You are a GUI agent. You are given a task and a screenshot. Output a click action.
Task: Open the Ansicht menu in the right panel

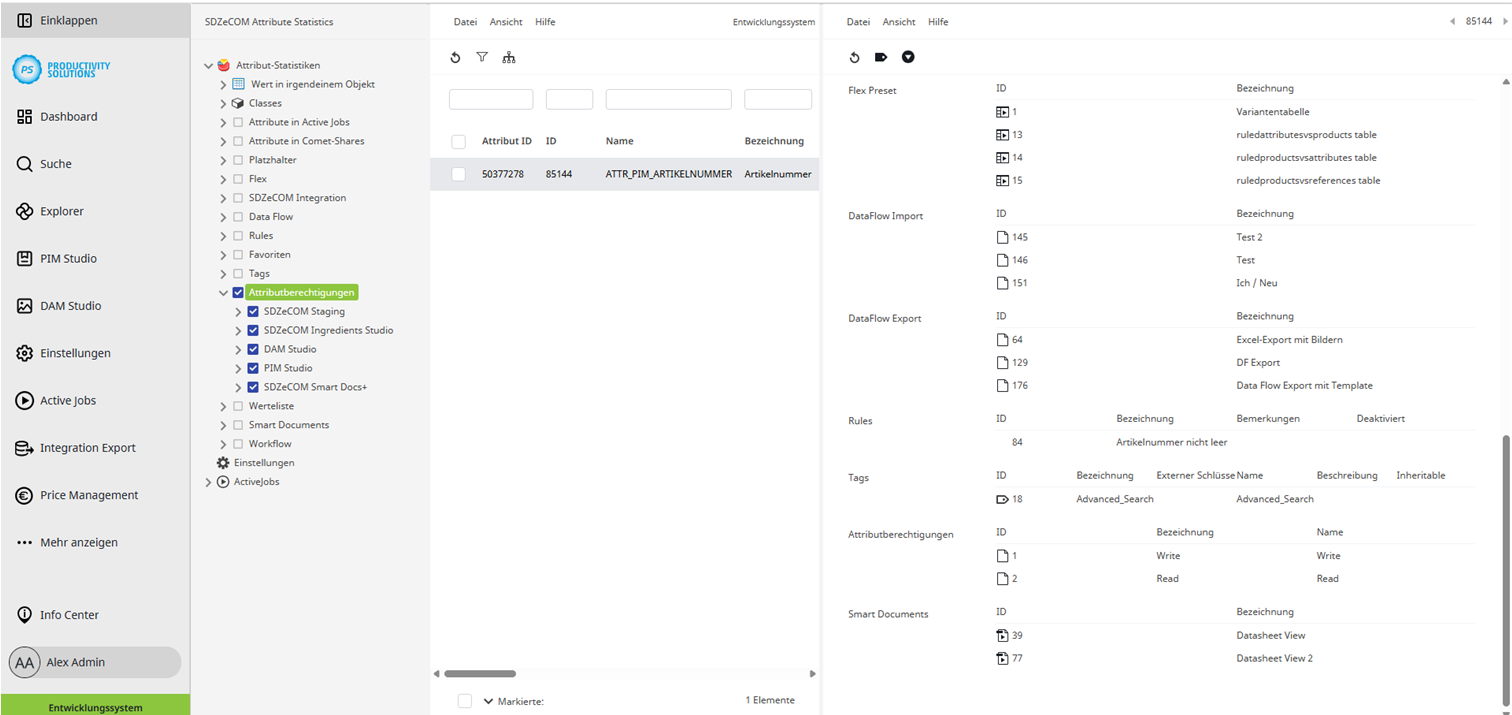click(898, 21)
